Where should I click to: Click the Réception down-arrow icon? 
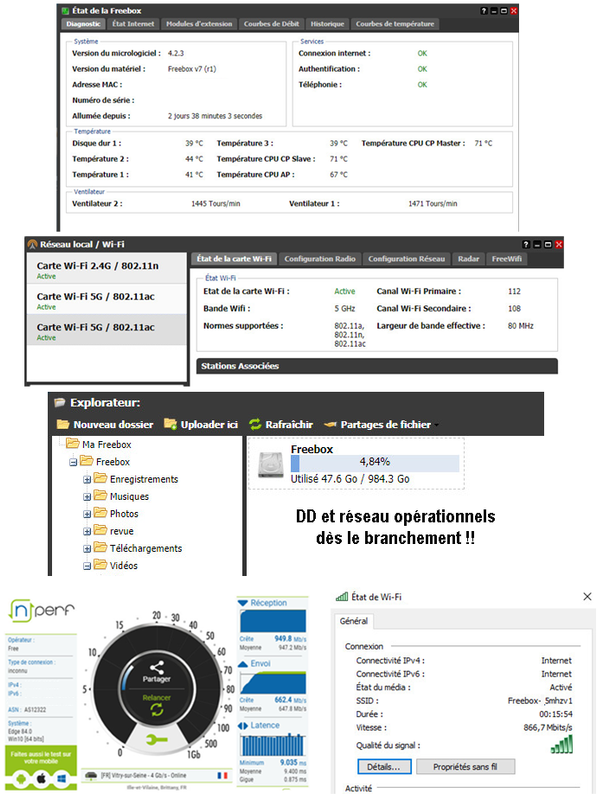(x=243, y=603)
